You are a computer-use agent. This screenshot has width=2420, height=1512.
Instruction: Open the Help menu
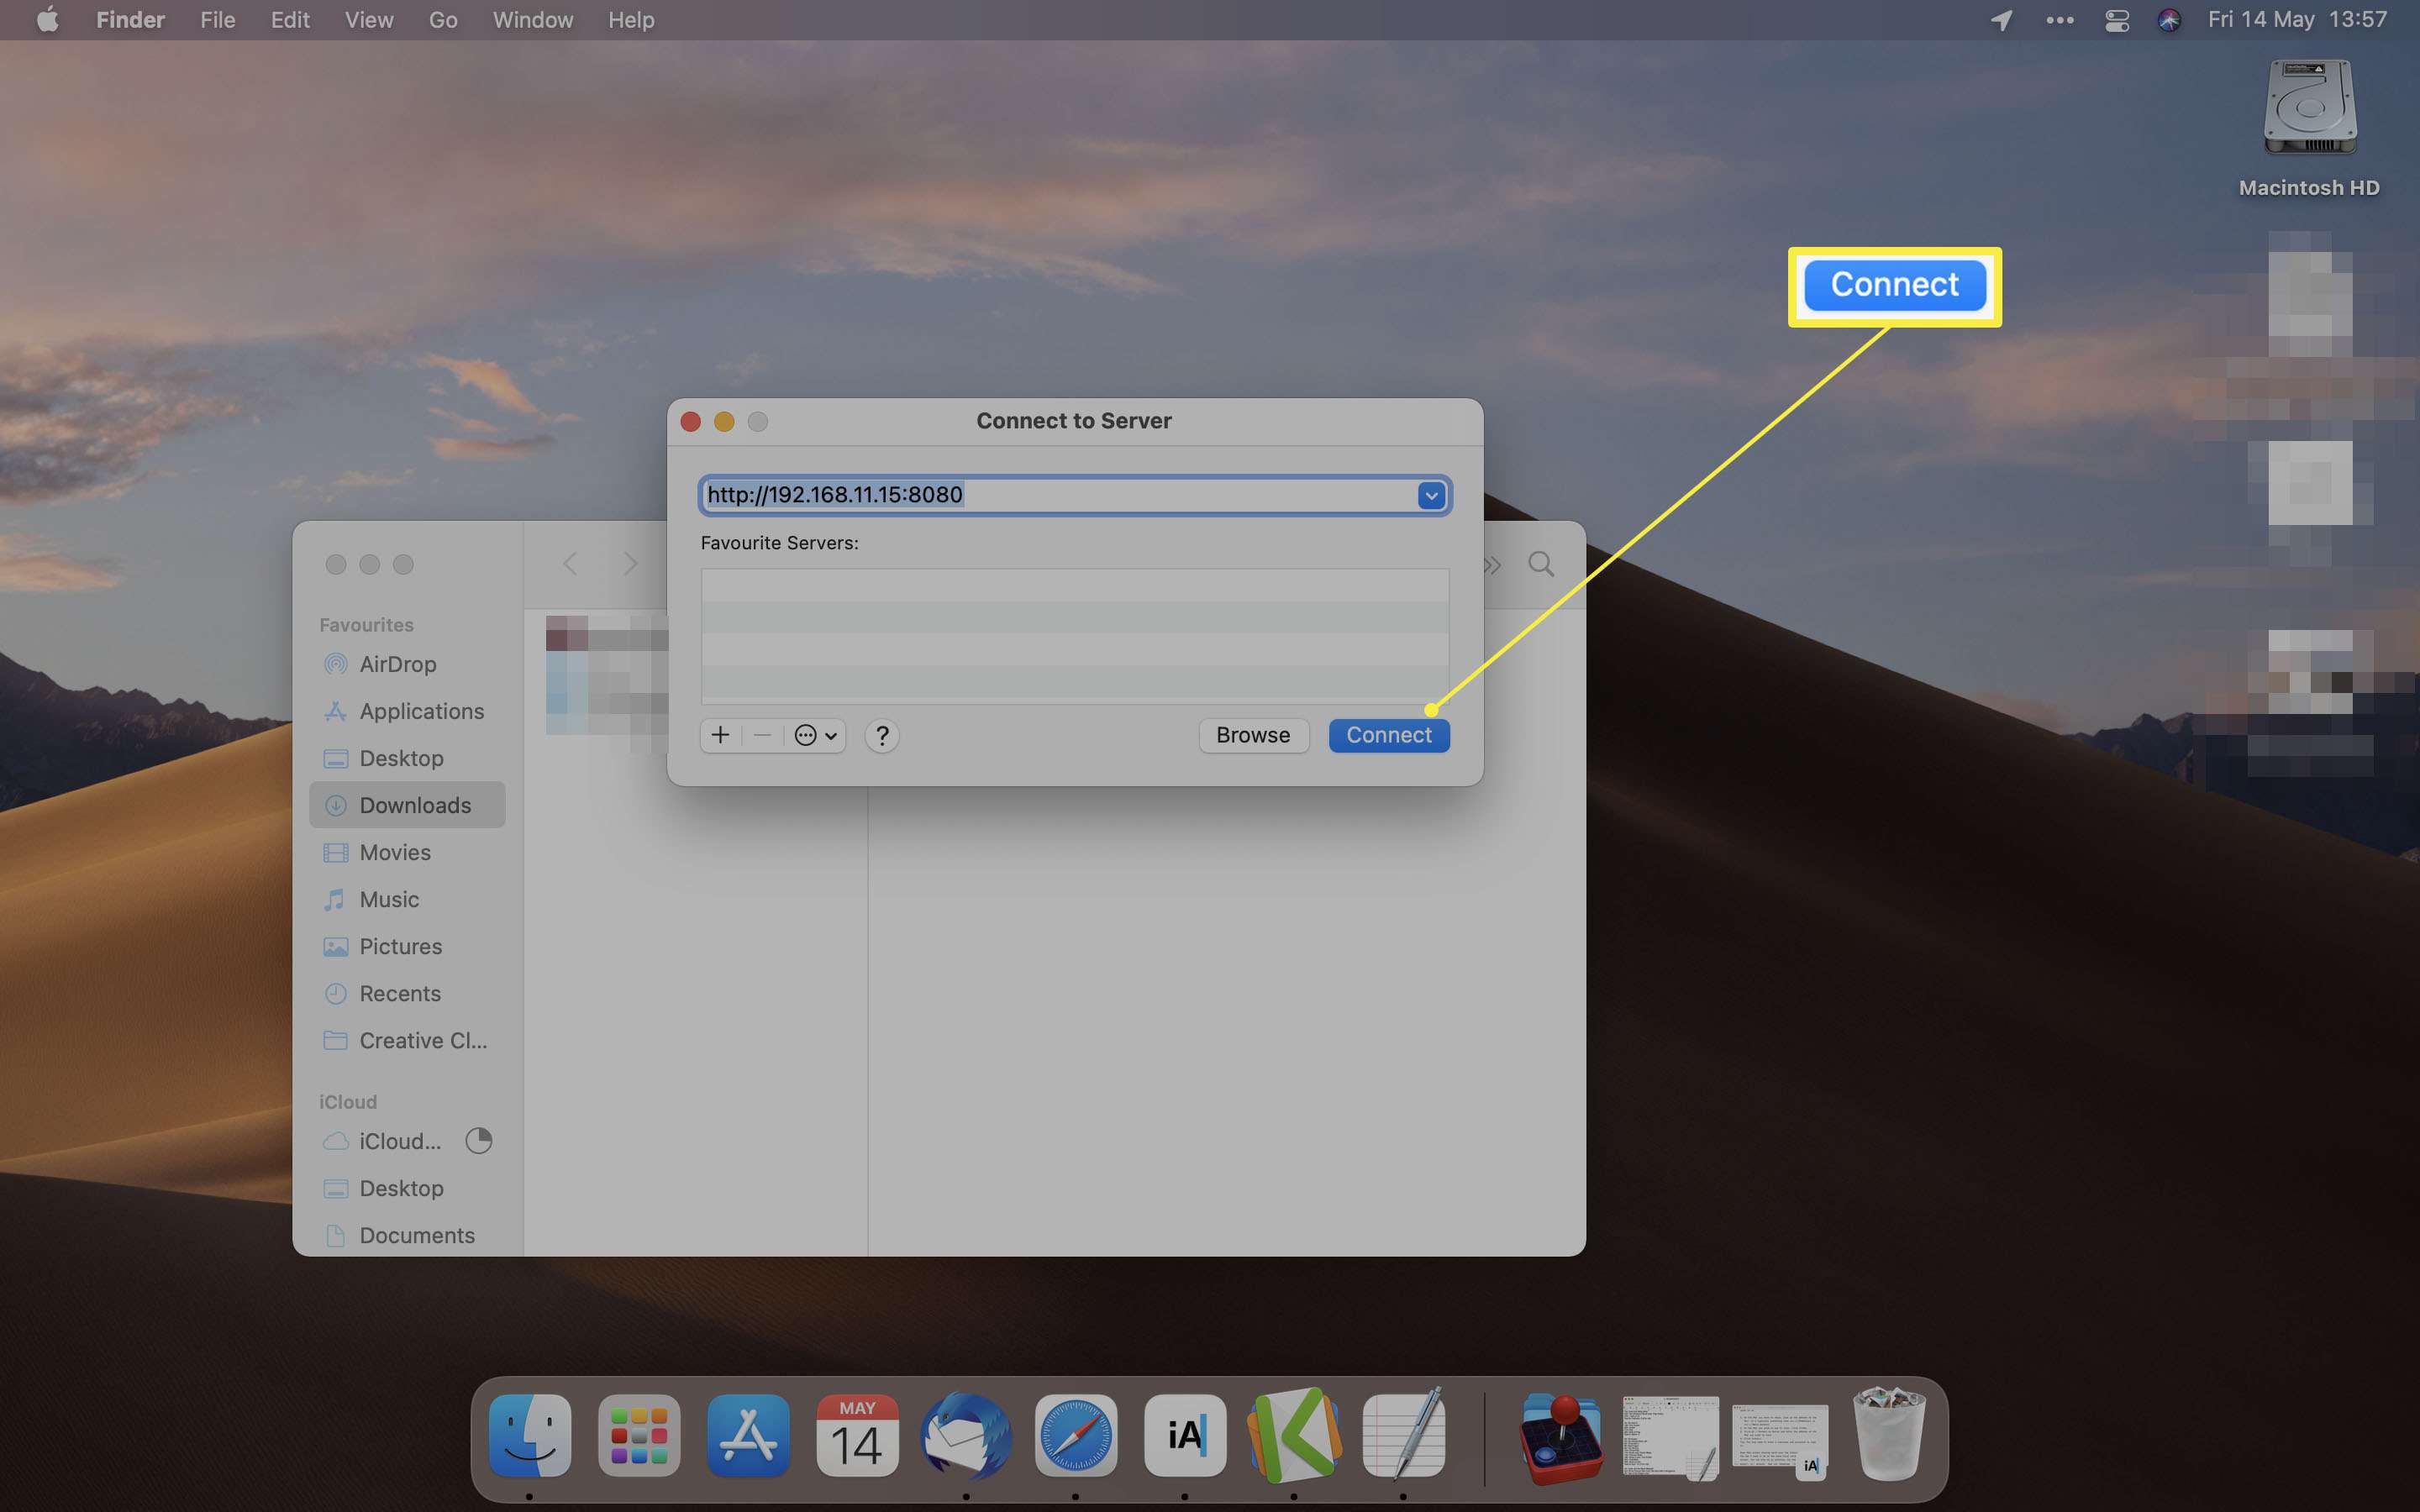(x=631, y=20)
